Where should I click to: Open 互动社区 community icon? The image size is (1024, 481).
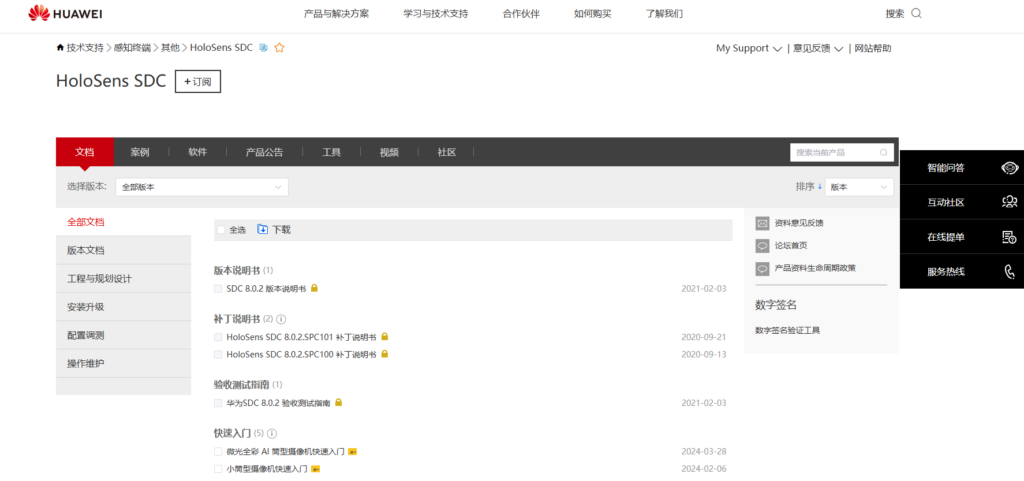tap(1009, 202)
